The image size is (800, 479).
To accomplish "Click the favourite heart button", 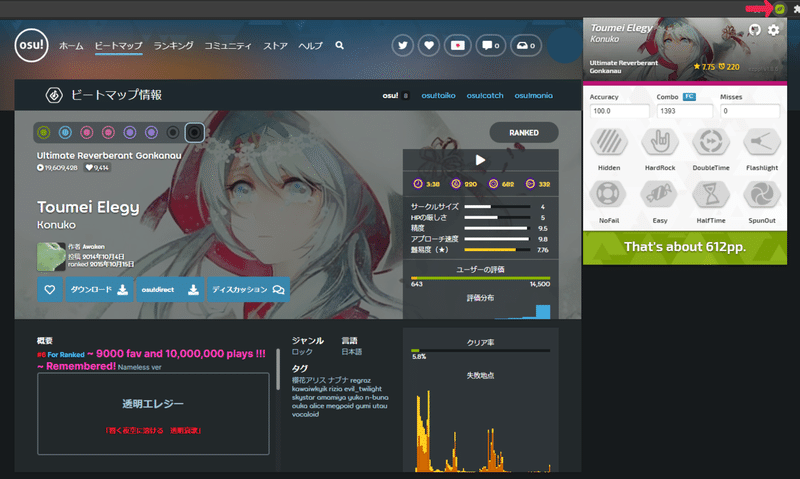I will (50, 289).
